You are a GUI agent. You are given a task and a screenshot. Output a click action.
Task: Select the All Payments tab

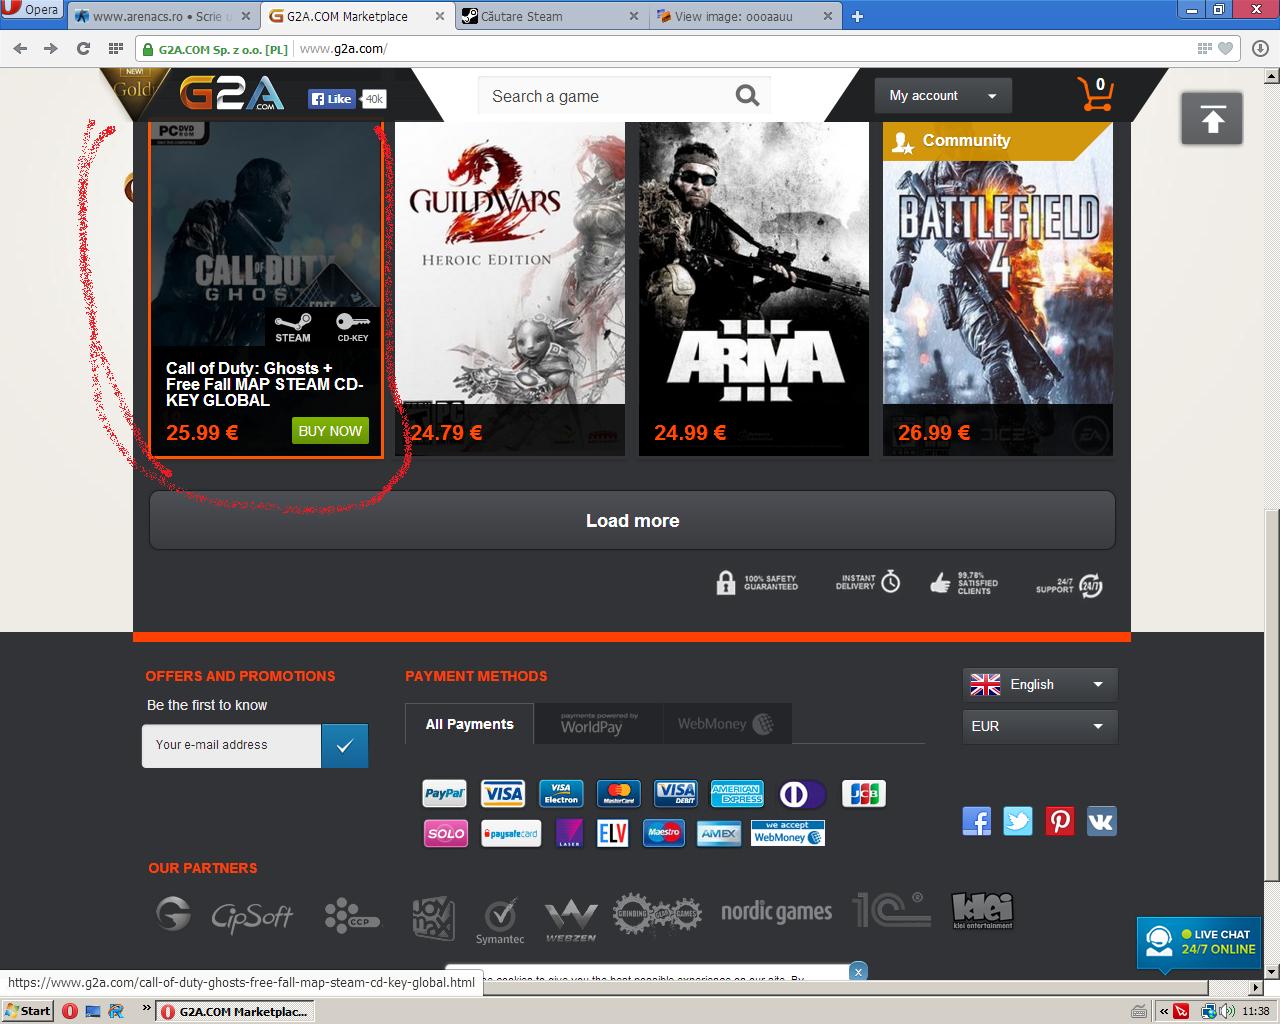469,724
